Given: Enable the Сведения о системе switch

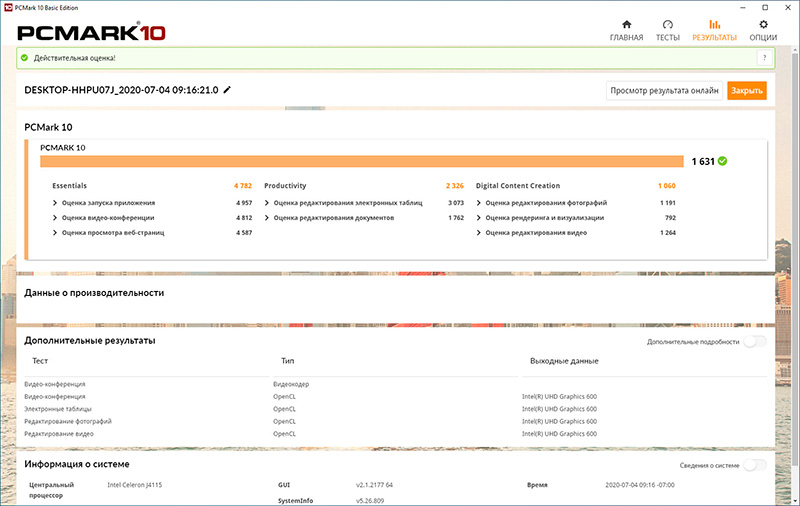Looking at the screenshot, I should coord(754,464).
